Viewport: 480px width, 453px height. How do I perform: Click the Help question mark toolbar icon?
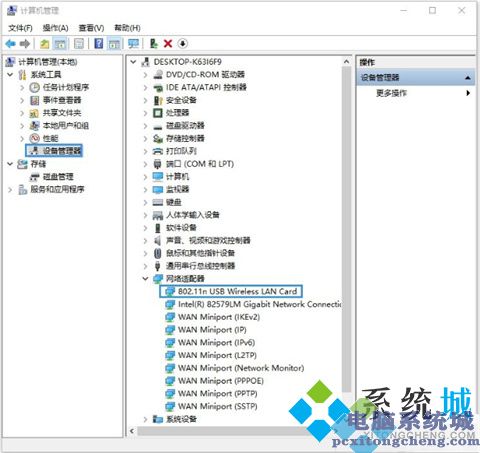[99, 44]
